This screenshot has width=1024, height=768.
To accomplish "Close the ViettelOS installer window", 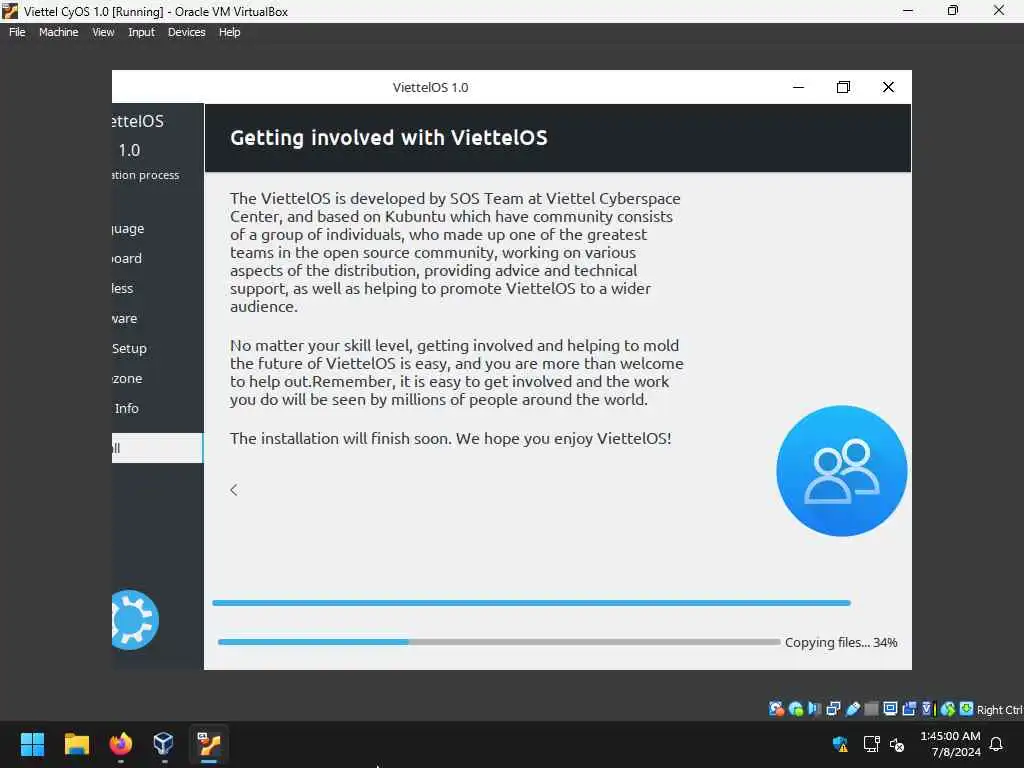I will tap(888, 87).
